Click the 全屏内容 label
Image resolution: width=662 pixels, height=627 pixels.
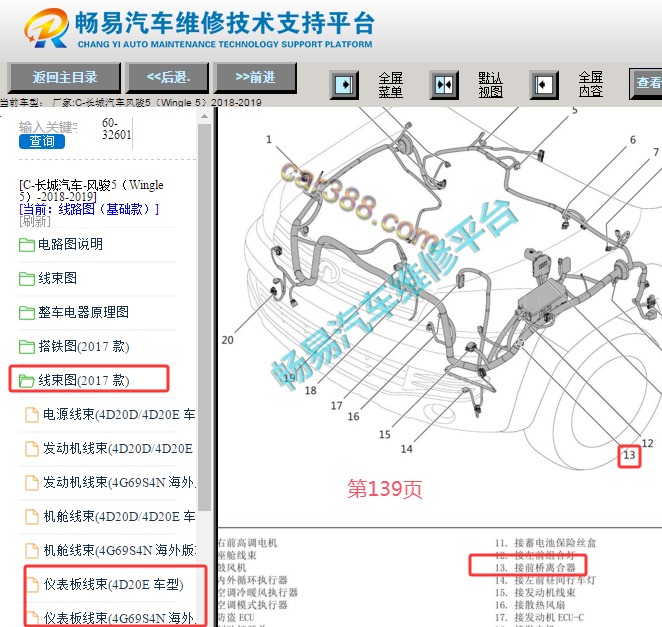(x=591, y=84)
